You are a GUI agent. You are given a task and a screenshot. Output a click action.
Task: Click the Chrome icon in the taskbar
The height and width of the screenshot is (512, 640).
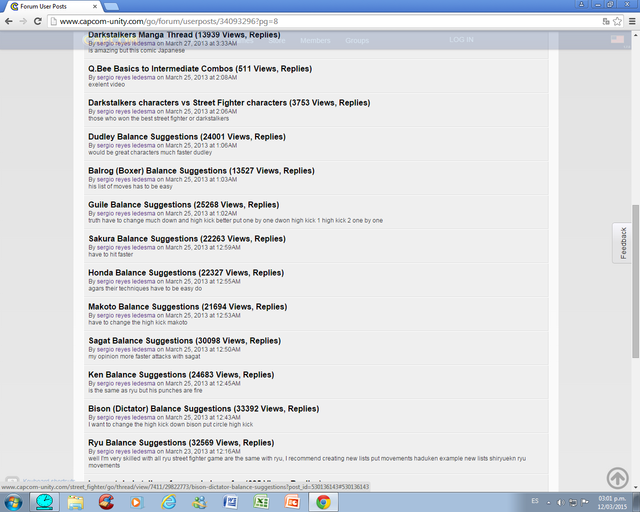323,502
